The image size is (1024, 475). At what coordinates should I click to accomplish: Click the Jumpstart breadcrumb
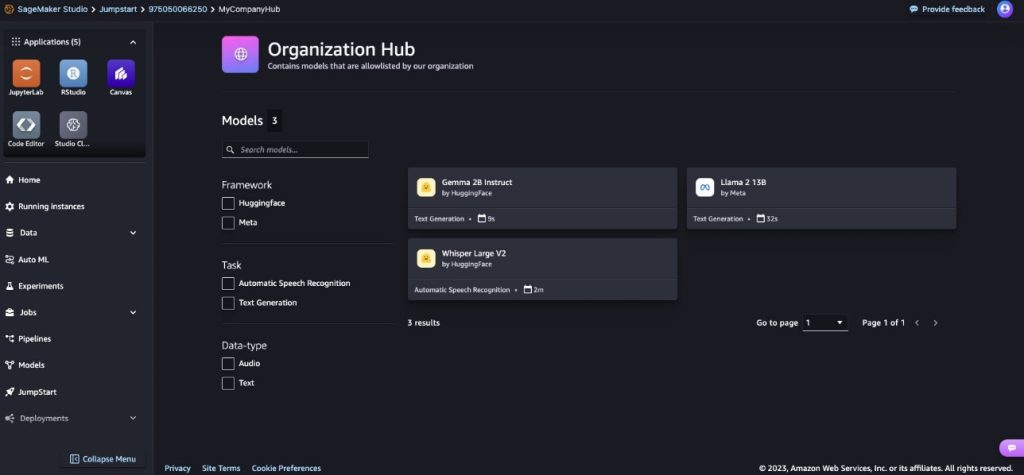(x=118, y=9)
